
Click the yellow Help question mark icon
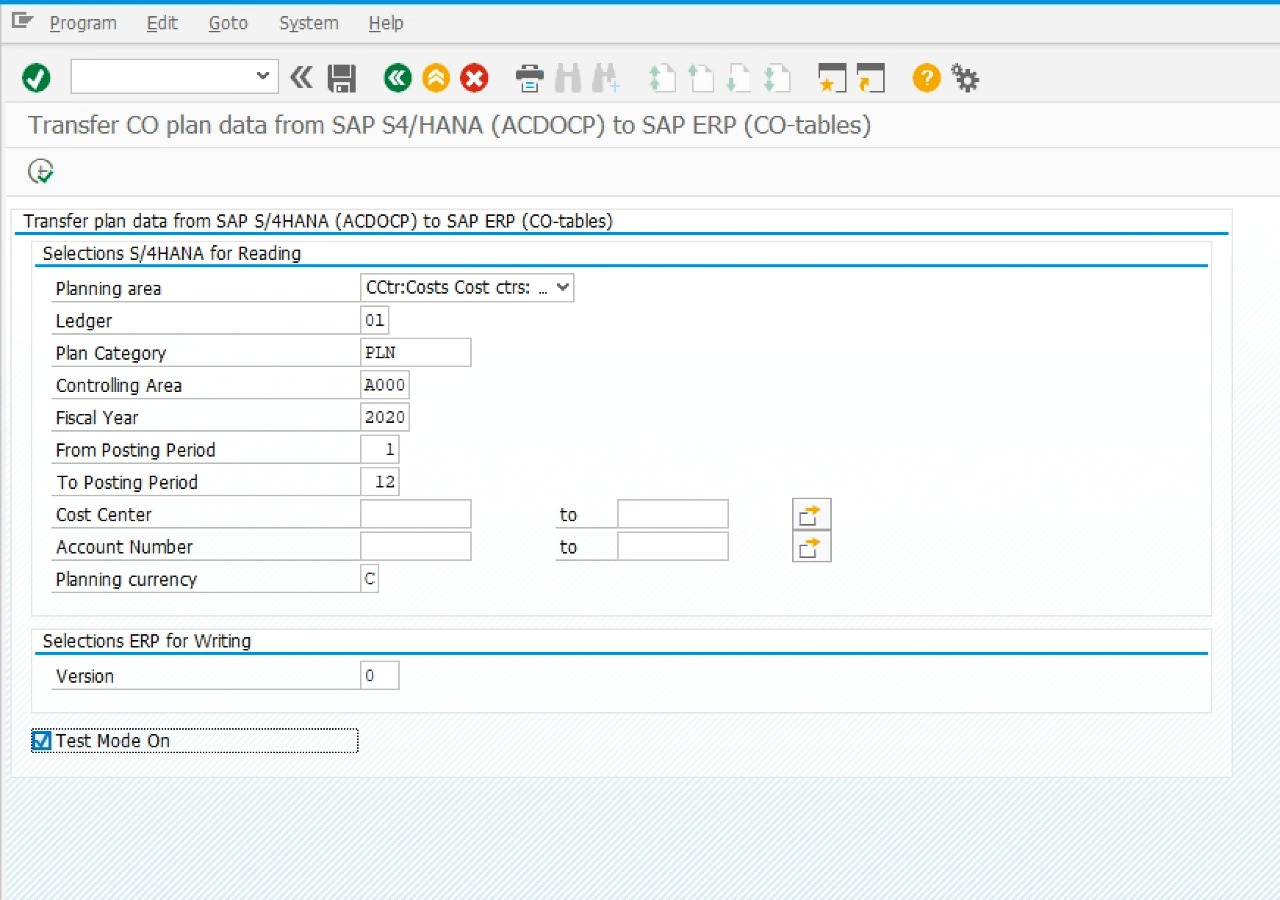coord(927,77)
